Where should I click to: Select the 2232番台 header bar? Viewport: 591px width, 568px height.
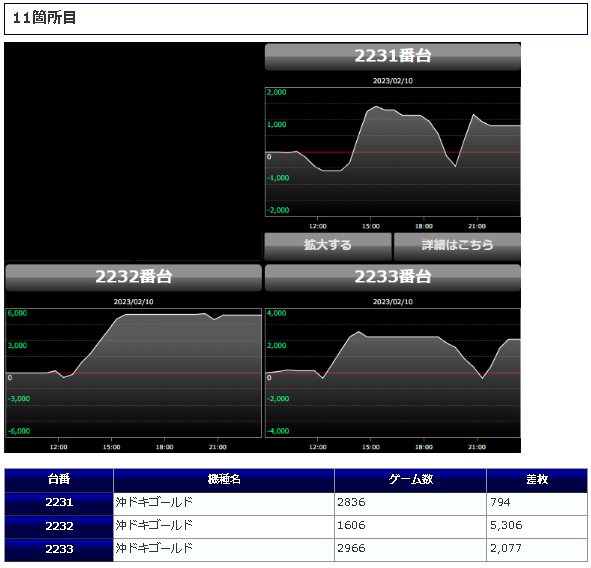tap(133, 278)
